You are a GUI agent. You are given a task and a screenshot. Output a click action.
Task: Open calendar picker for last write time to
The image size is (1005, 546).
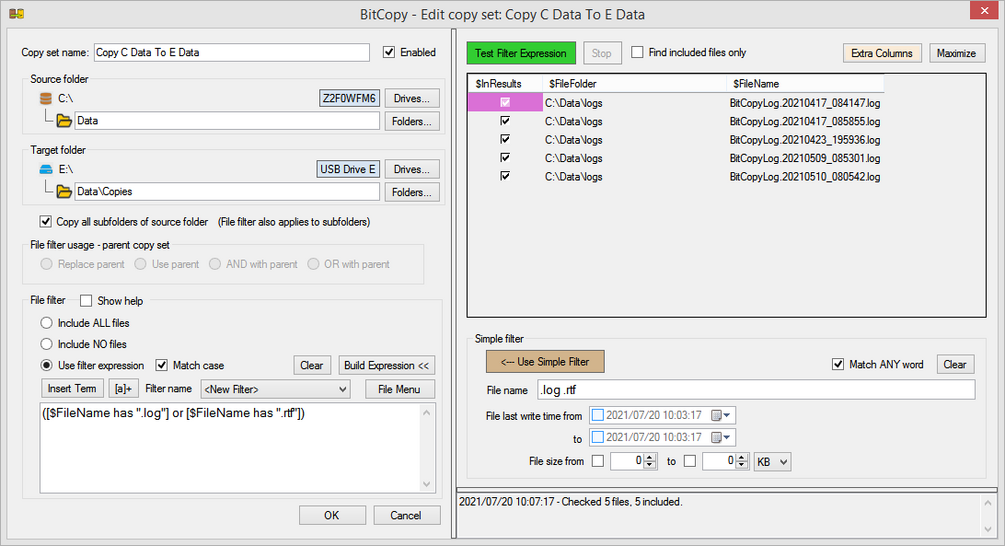(x=721, y=437)
